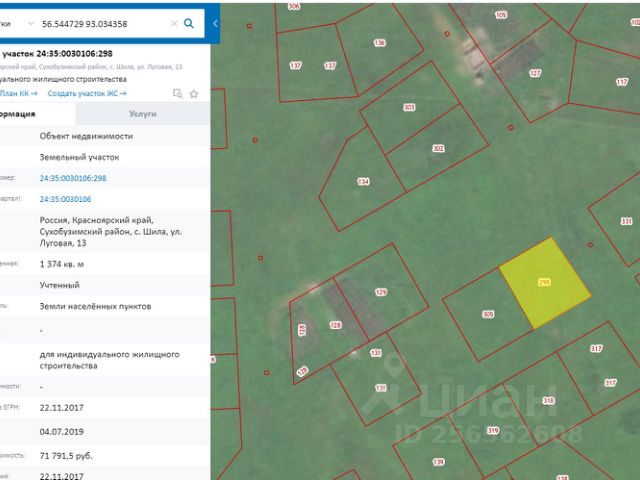Add parcel to favorites with star
Viewport: 640px width, 480px height.
(193, 93)
